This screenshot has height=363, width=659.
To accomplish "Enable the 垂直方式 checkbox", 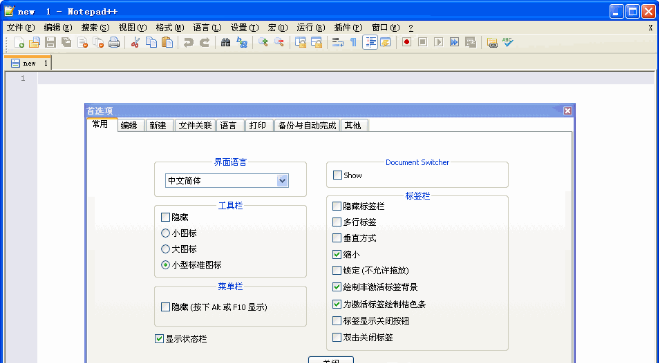I will pyautogui.click(x=337, y=238).
